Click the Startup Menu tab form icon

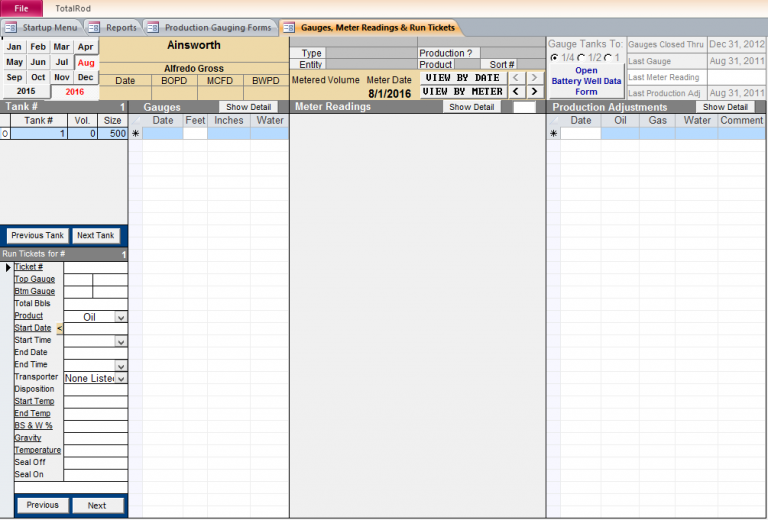point(11,28)
